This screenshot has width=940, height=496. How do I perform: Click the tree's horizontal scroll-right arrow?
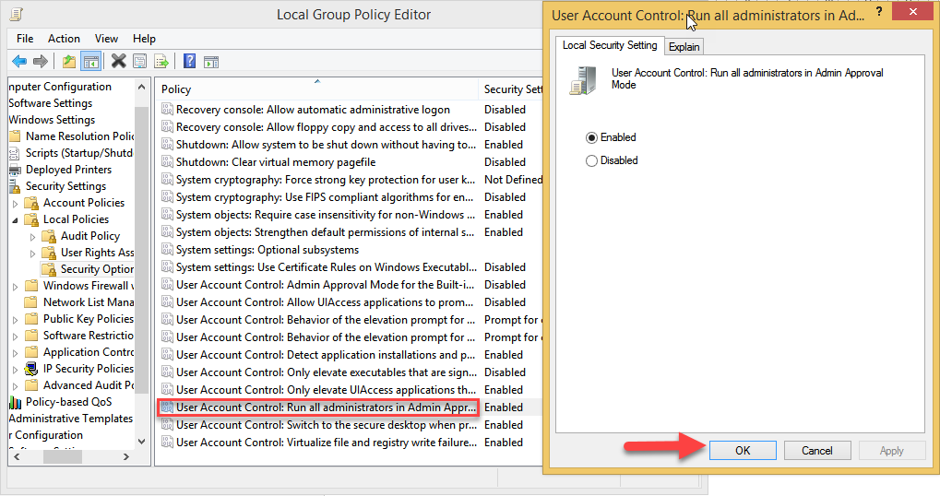coord(126,457)
